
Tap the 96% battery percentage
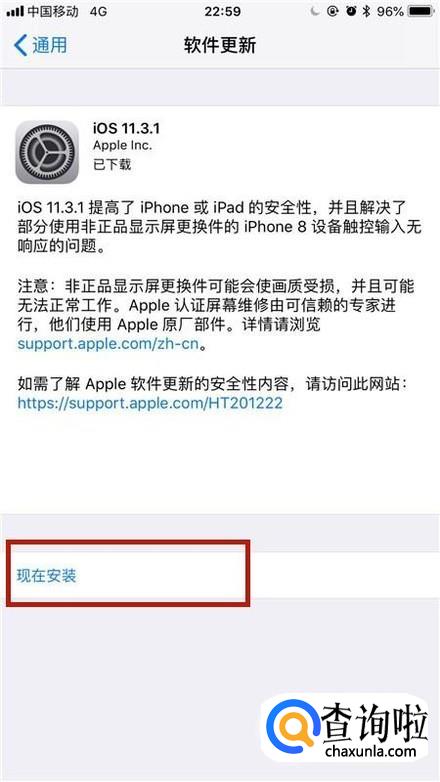[x=390, y=11]
